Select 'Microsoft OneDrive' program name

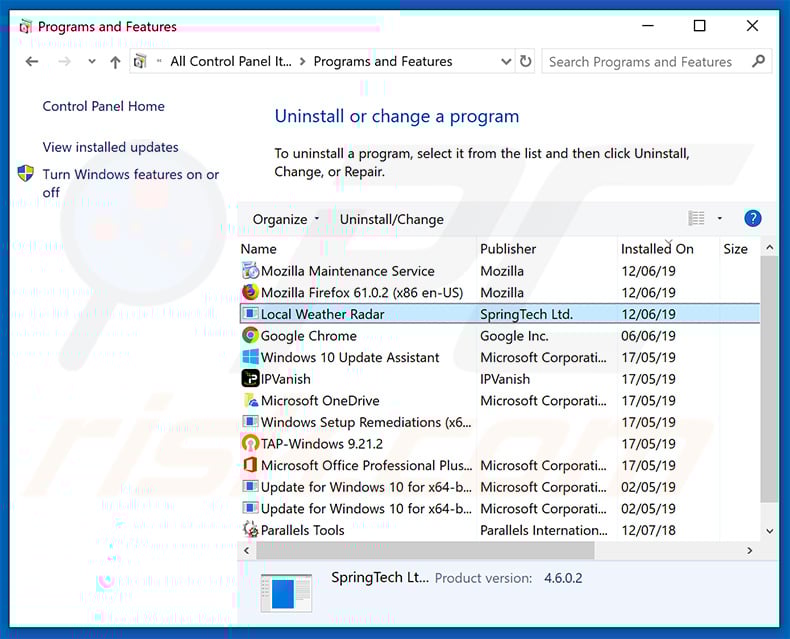point(320,401)
